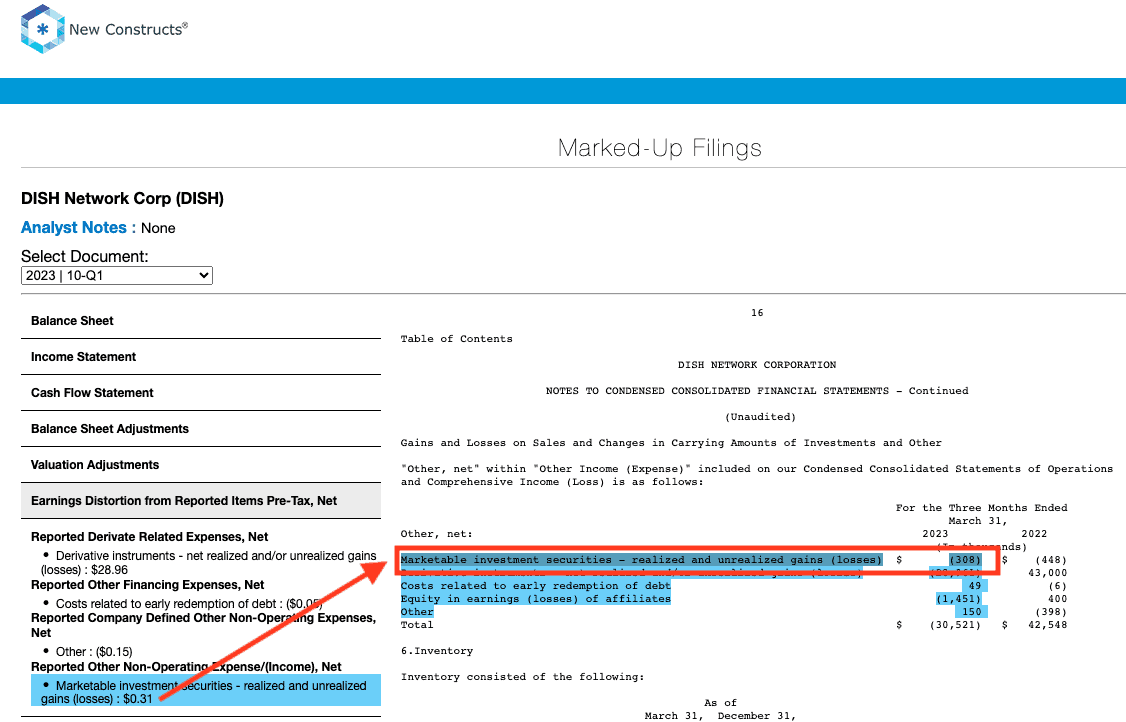Click the New Constructs brand name text
1126x722 pixels.
tap(128, 29)
